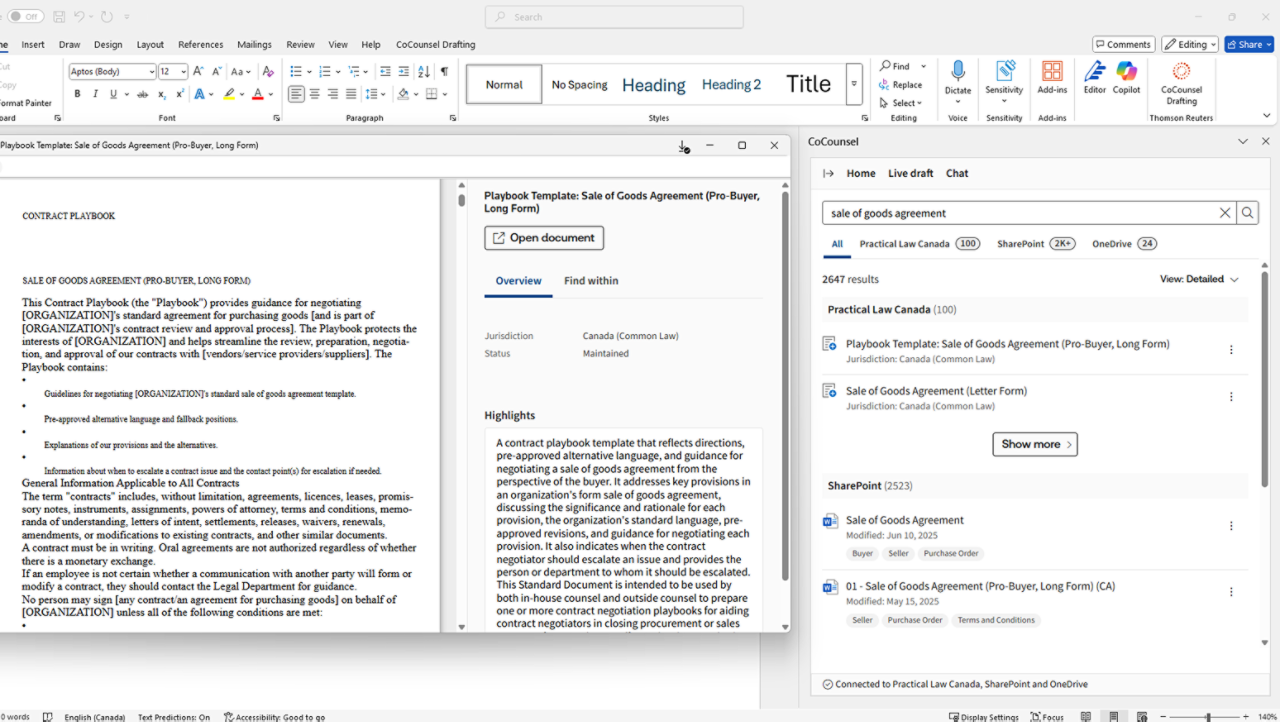Viewport: 1280px width, 722px height.
Task: Open the Mailings ribbon tab
Action: pyautogui.click(x=254, y=44)
